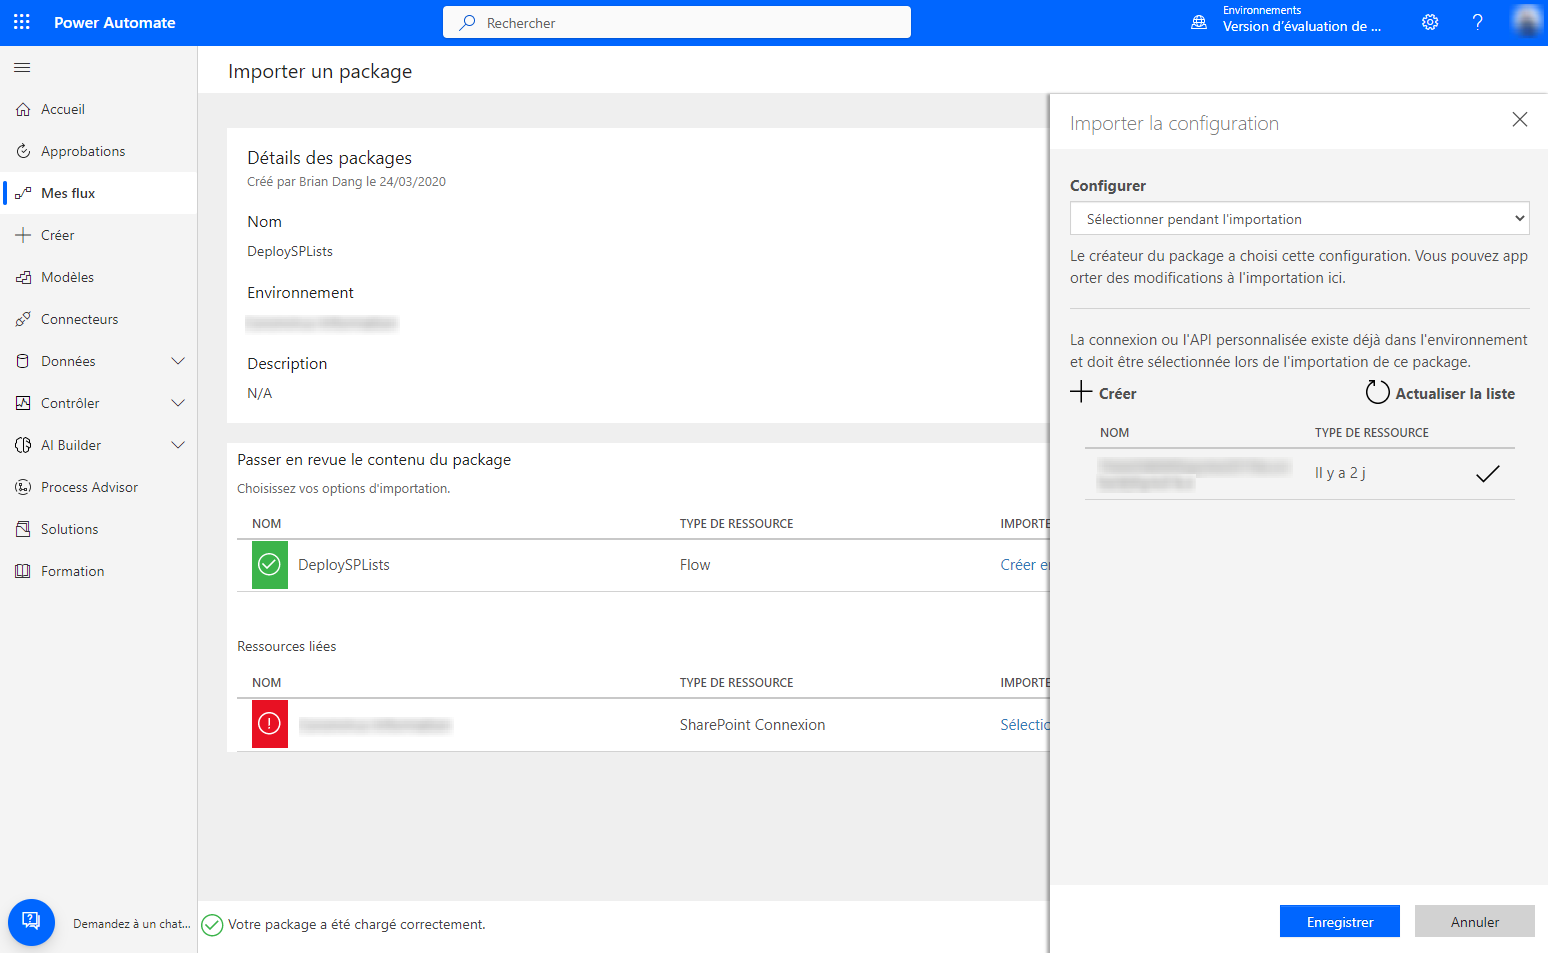1548x953 pixels.
Task: Expand the Contrôler section chevron
Action: click(x=178, y=403)
